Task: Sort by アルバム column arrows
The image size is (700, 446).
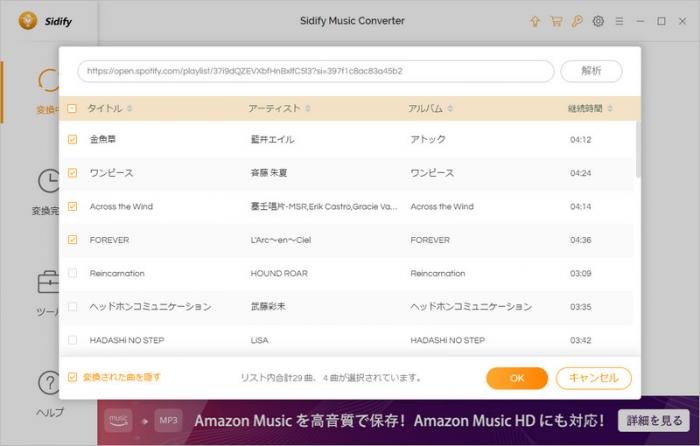Action: pyautogui.click(x=450, y=108)
